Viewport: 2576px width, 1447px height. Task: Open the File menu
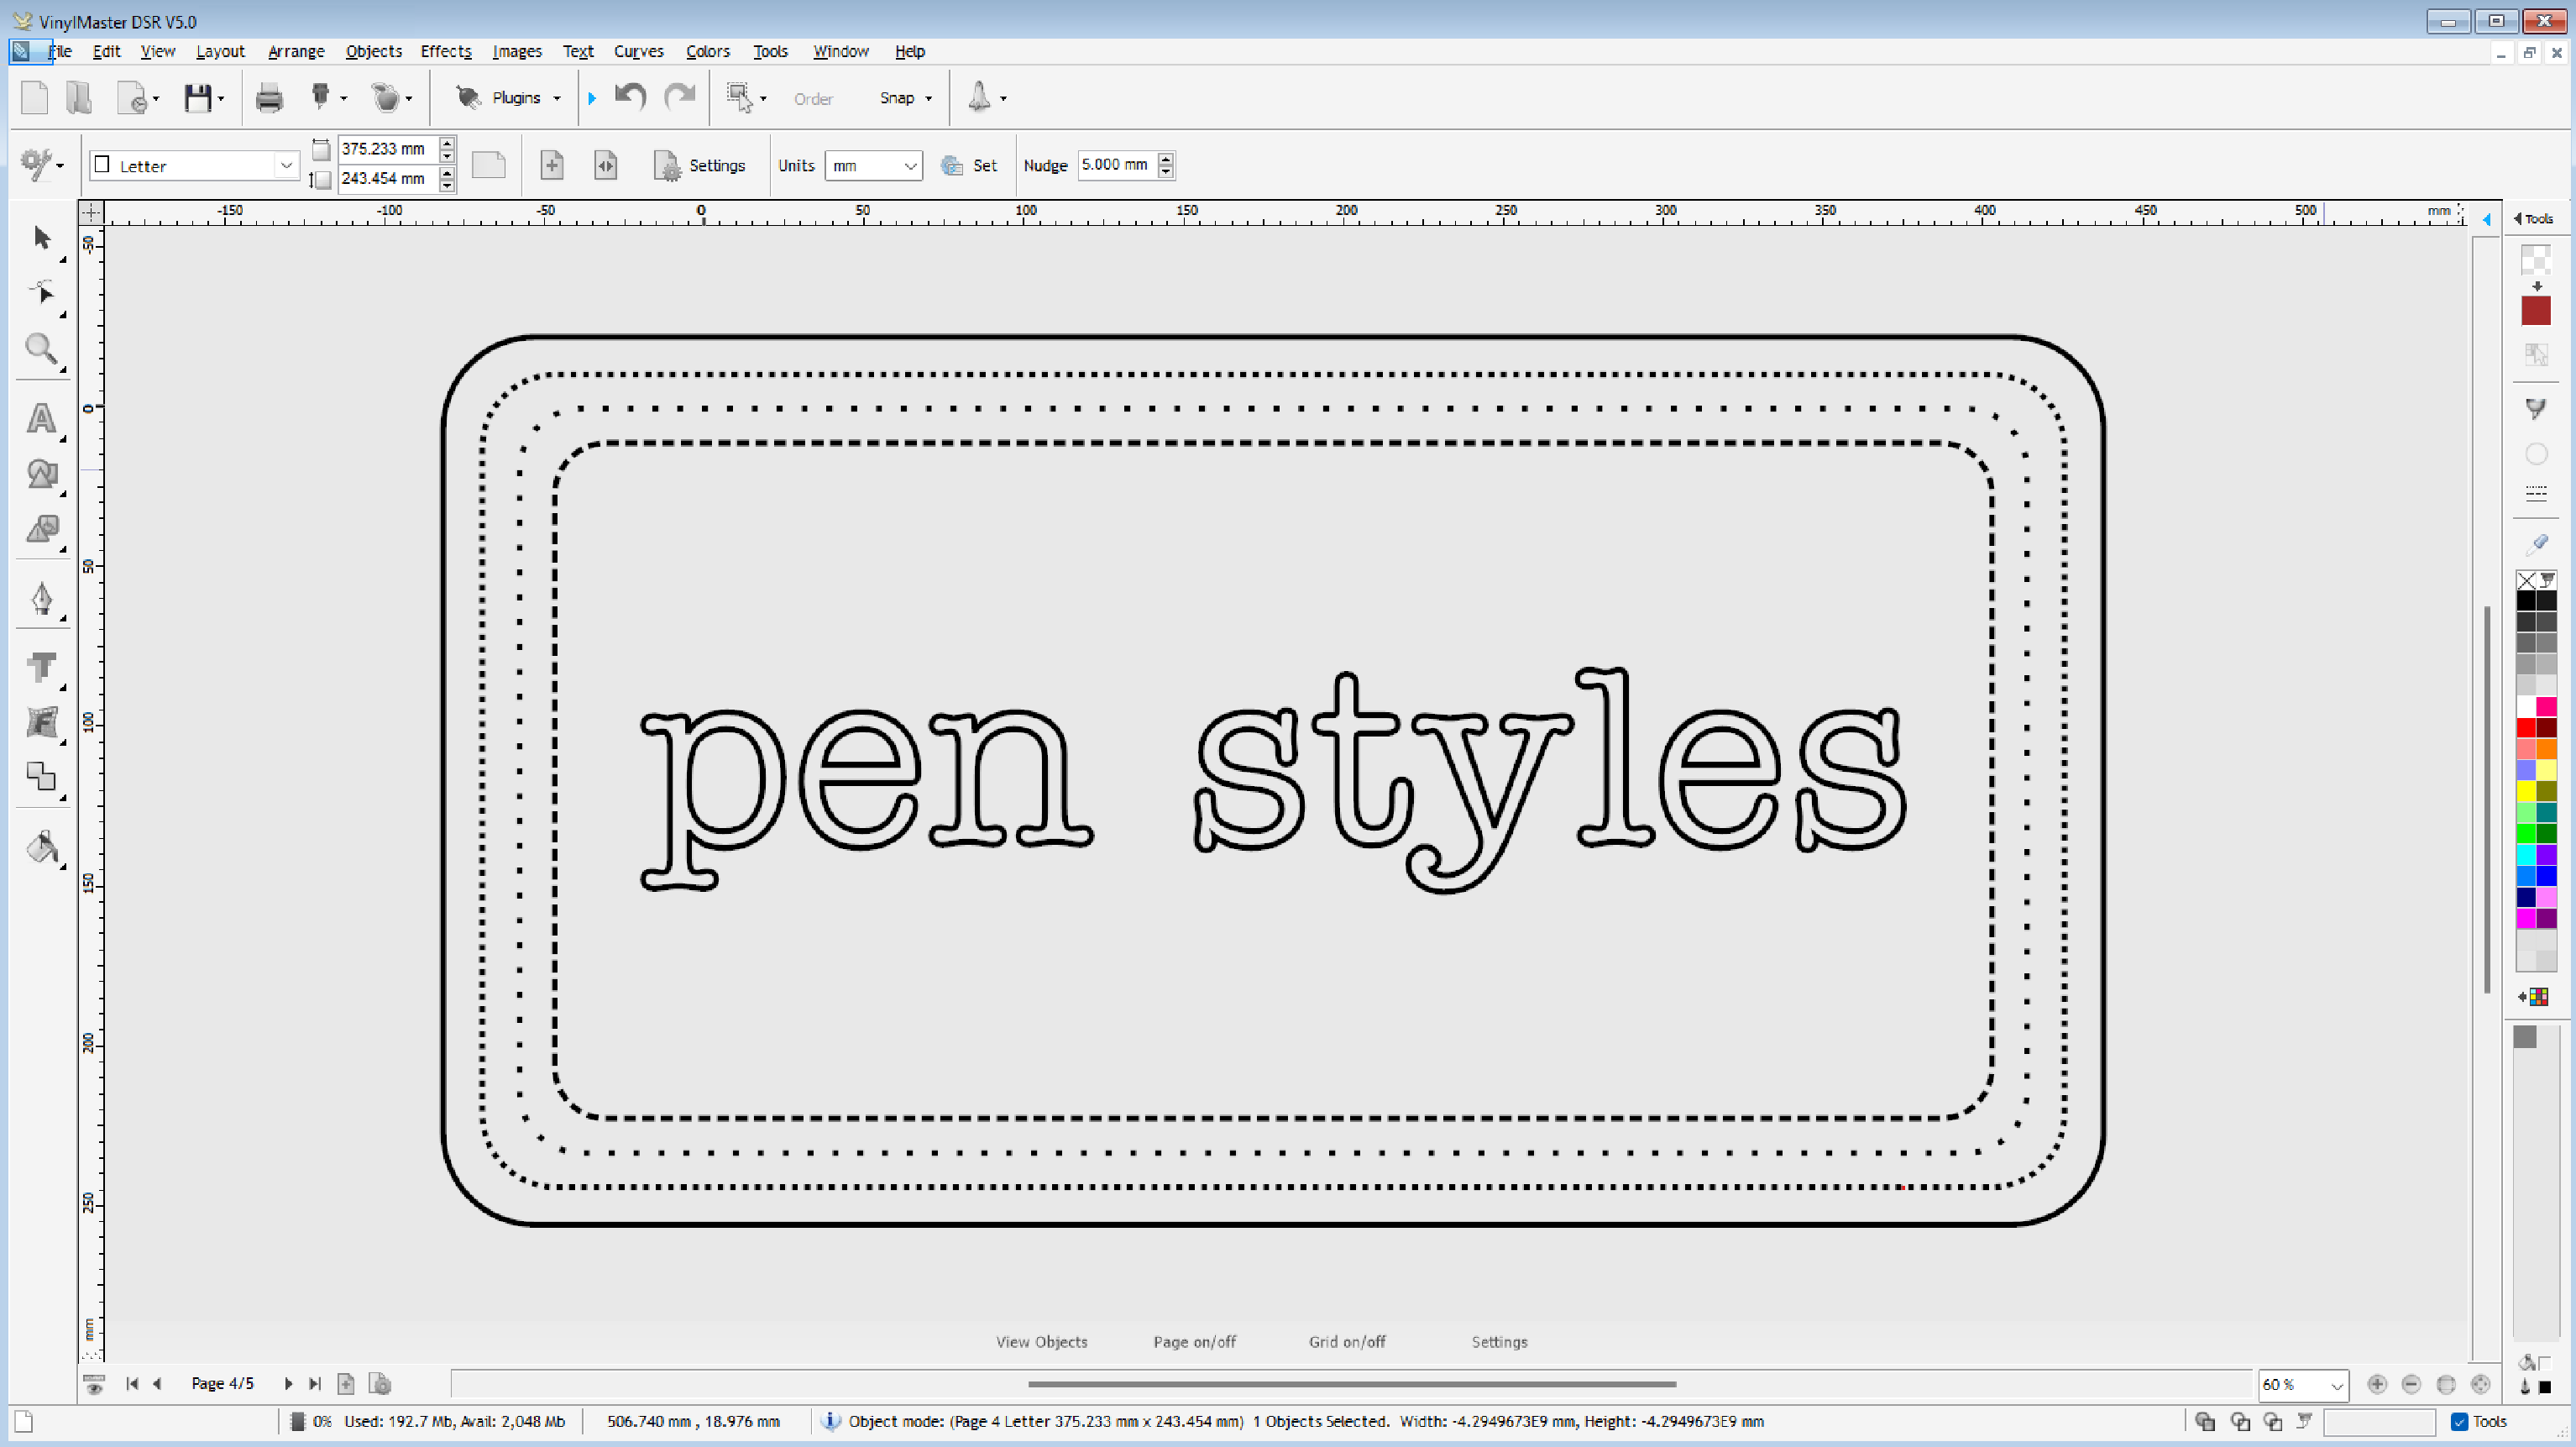(60, 51)
